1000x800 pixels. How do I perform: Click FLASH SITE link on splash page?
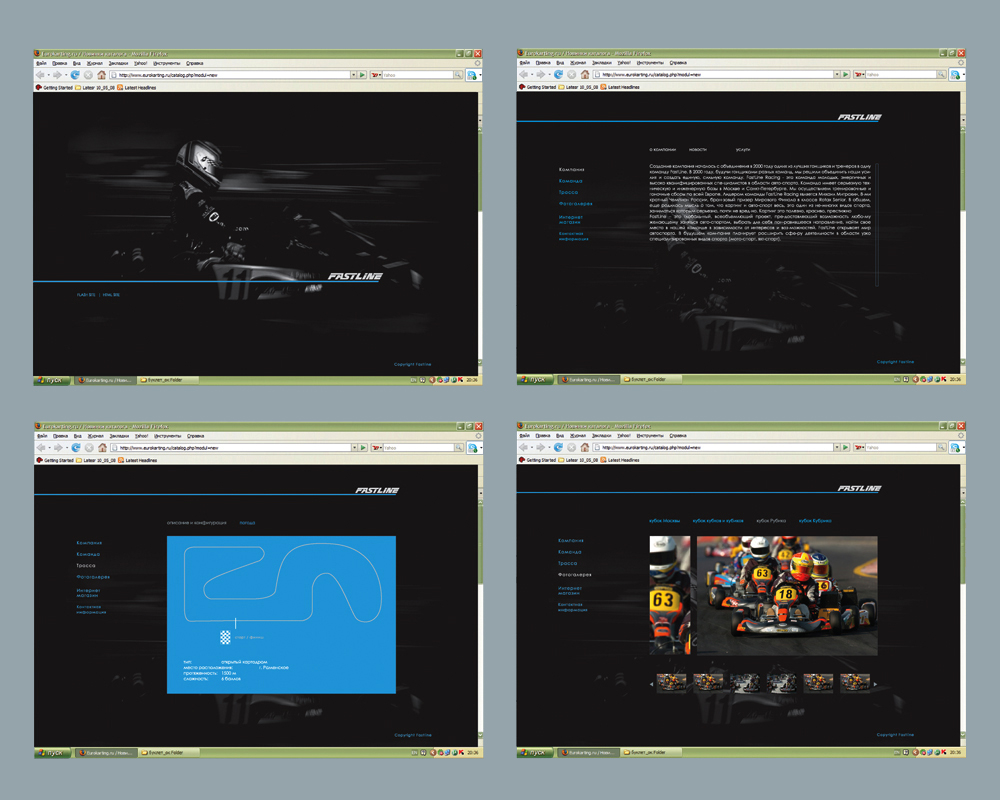pyautogui.click(x=86, y=295)
